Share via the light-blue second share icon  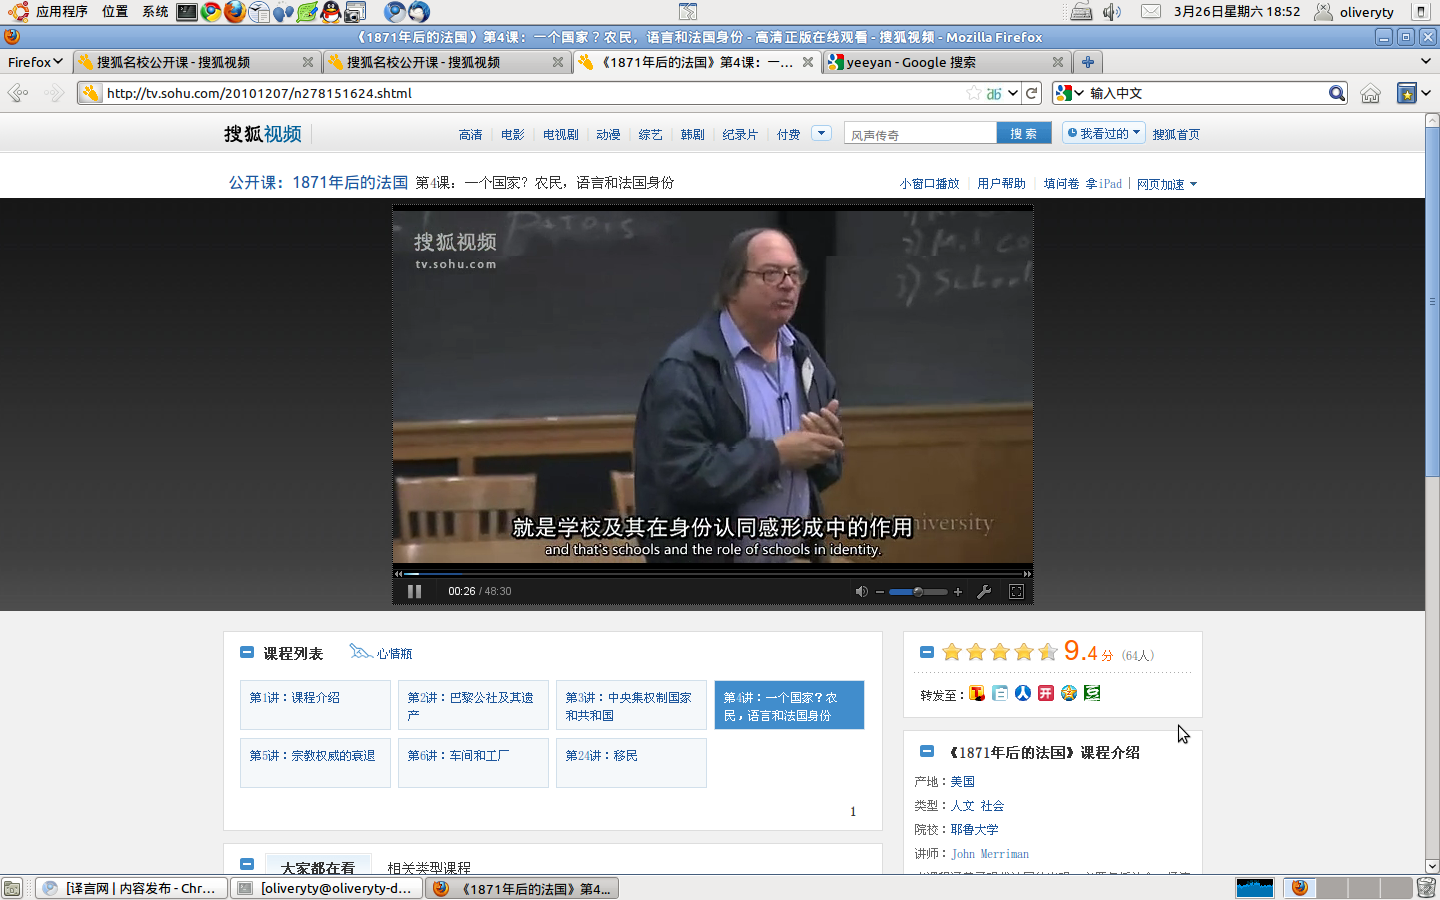[1000, 693]
